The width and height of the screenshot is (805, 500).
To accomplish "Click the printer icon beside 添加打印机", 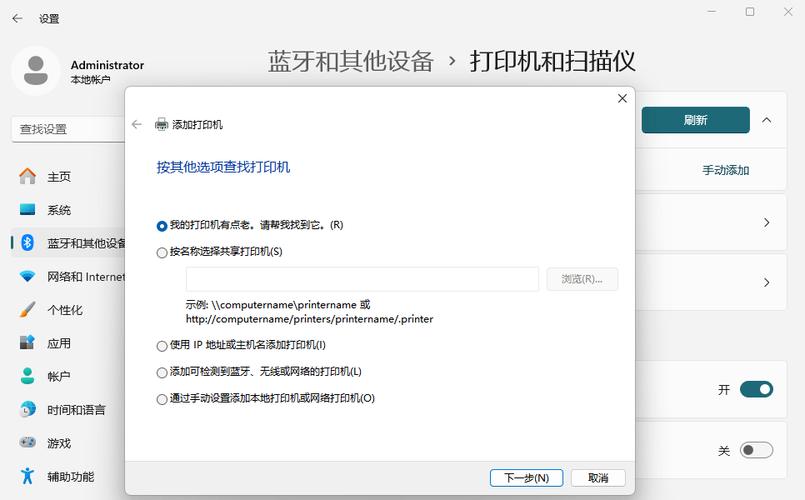I will [162, 124].
